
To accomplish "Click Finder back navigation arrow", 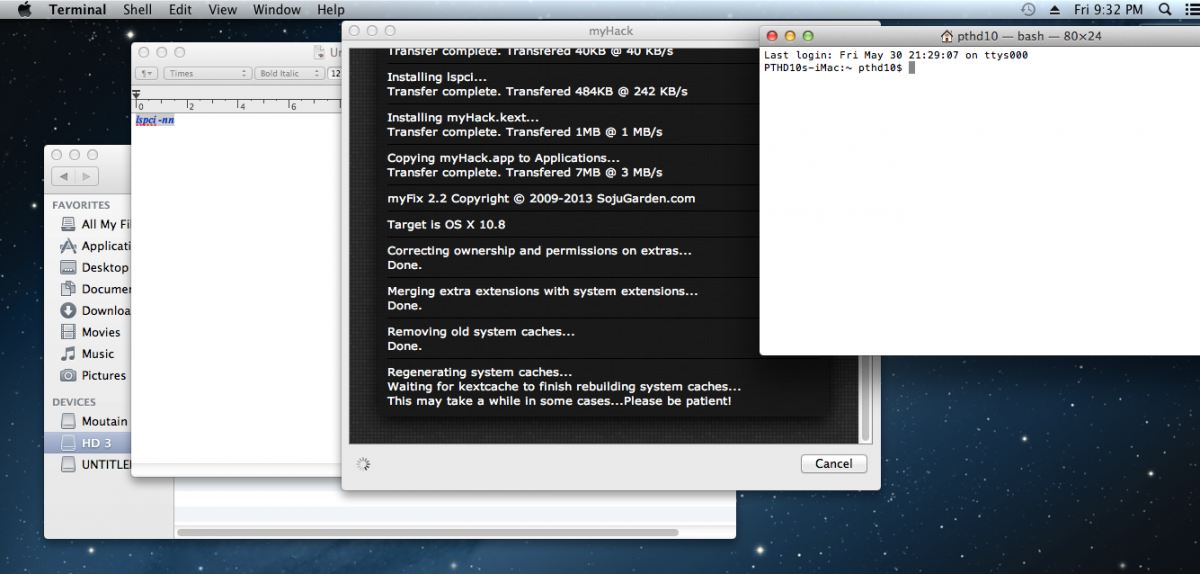I will pos(64,176).
